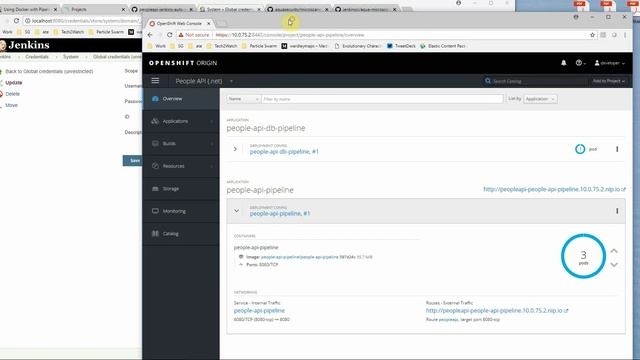Open people-api-db-pipeline, #1 deployment link

284,151
